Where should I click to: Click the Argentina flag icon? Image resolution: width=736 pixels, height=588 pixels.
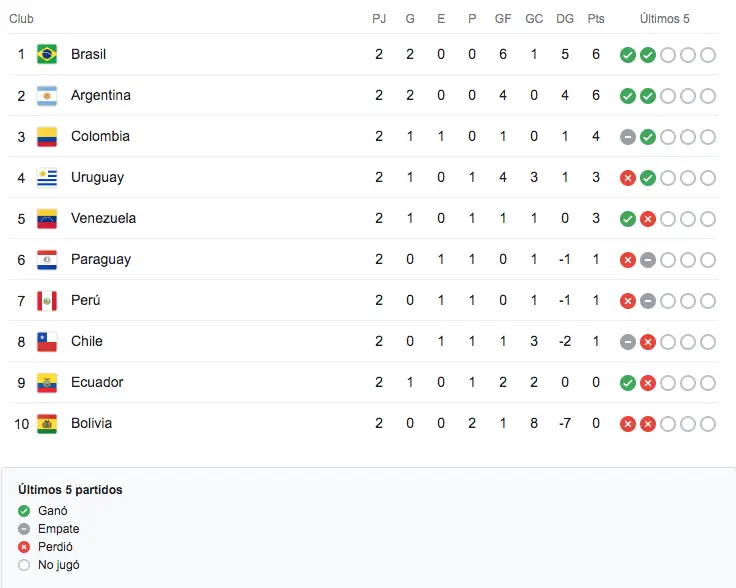coord(47,96)
